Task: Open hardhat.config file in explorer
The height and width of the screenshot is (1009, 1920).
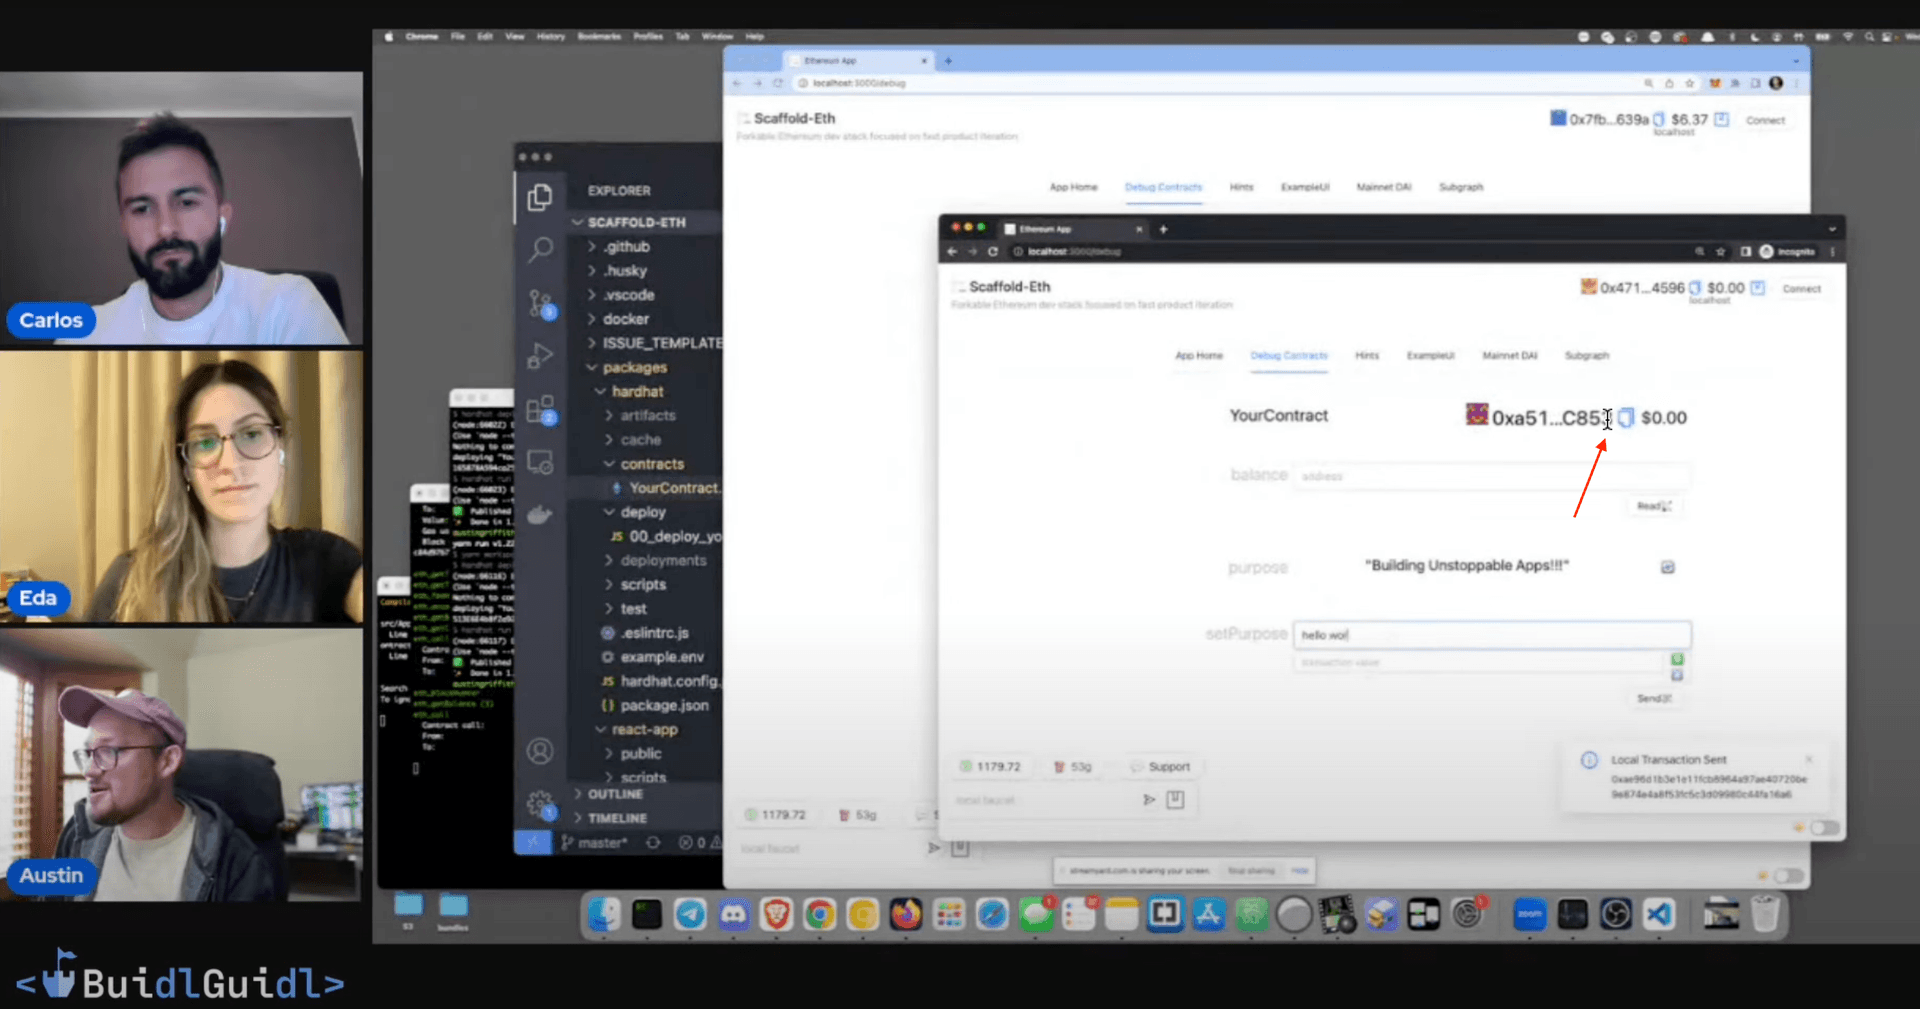Action: pyautogui.click(x=660, y=681)
